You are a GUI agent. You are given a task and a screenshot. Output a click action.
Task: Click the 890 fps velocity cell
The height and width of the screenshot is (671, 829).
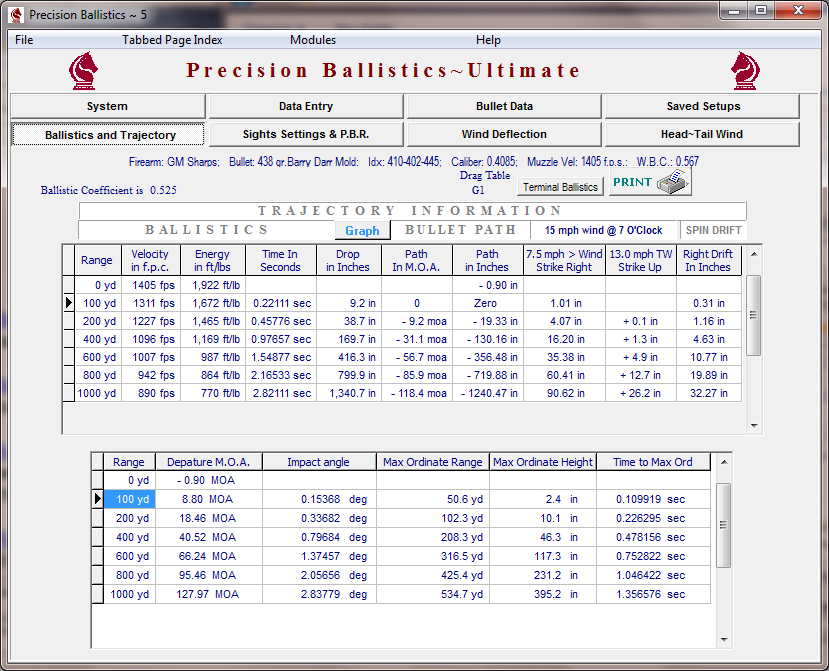(151, 393)
